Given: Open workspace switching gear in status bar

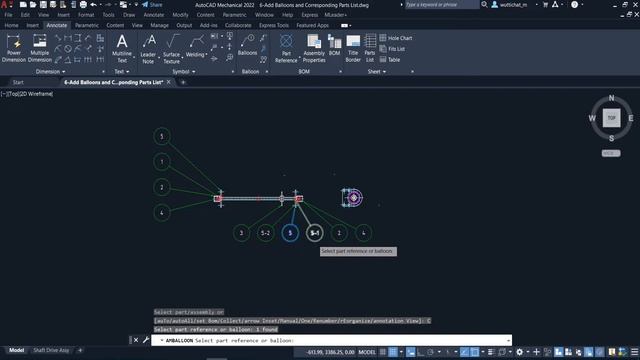Looking at the screenshot, I should click(x=519, y=352).
